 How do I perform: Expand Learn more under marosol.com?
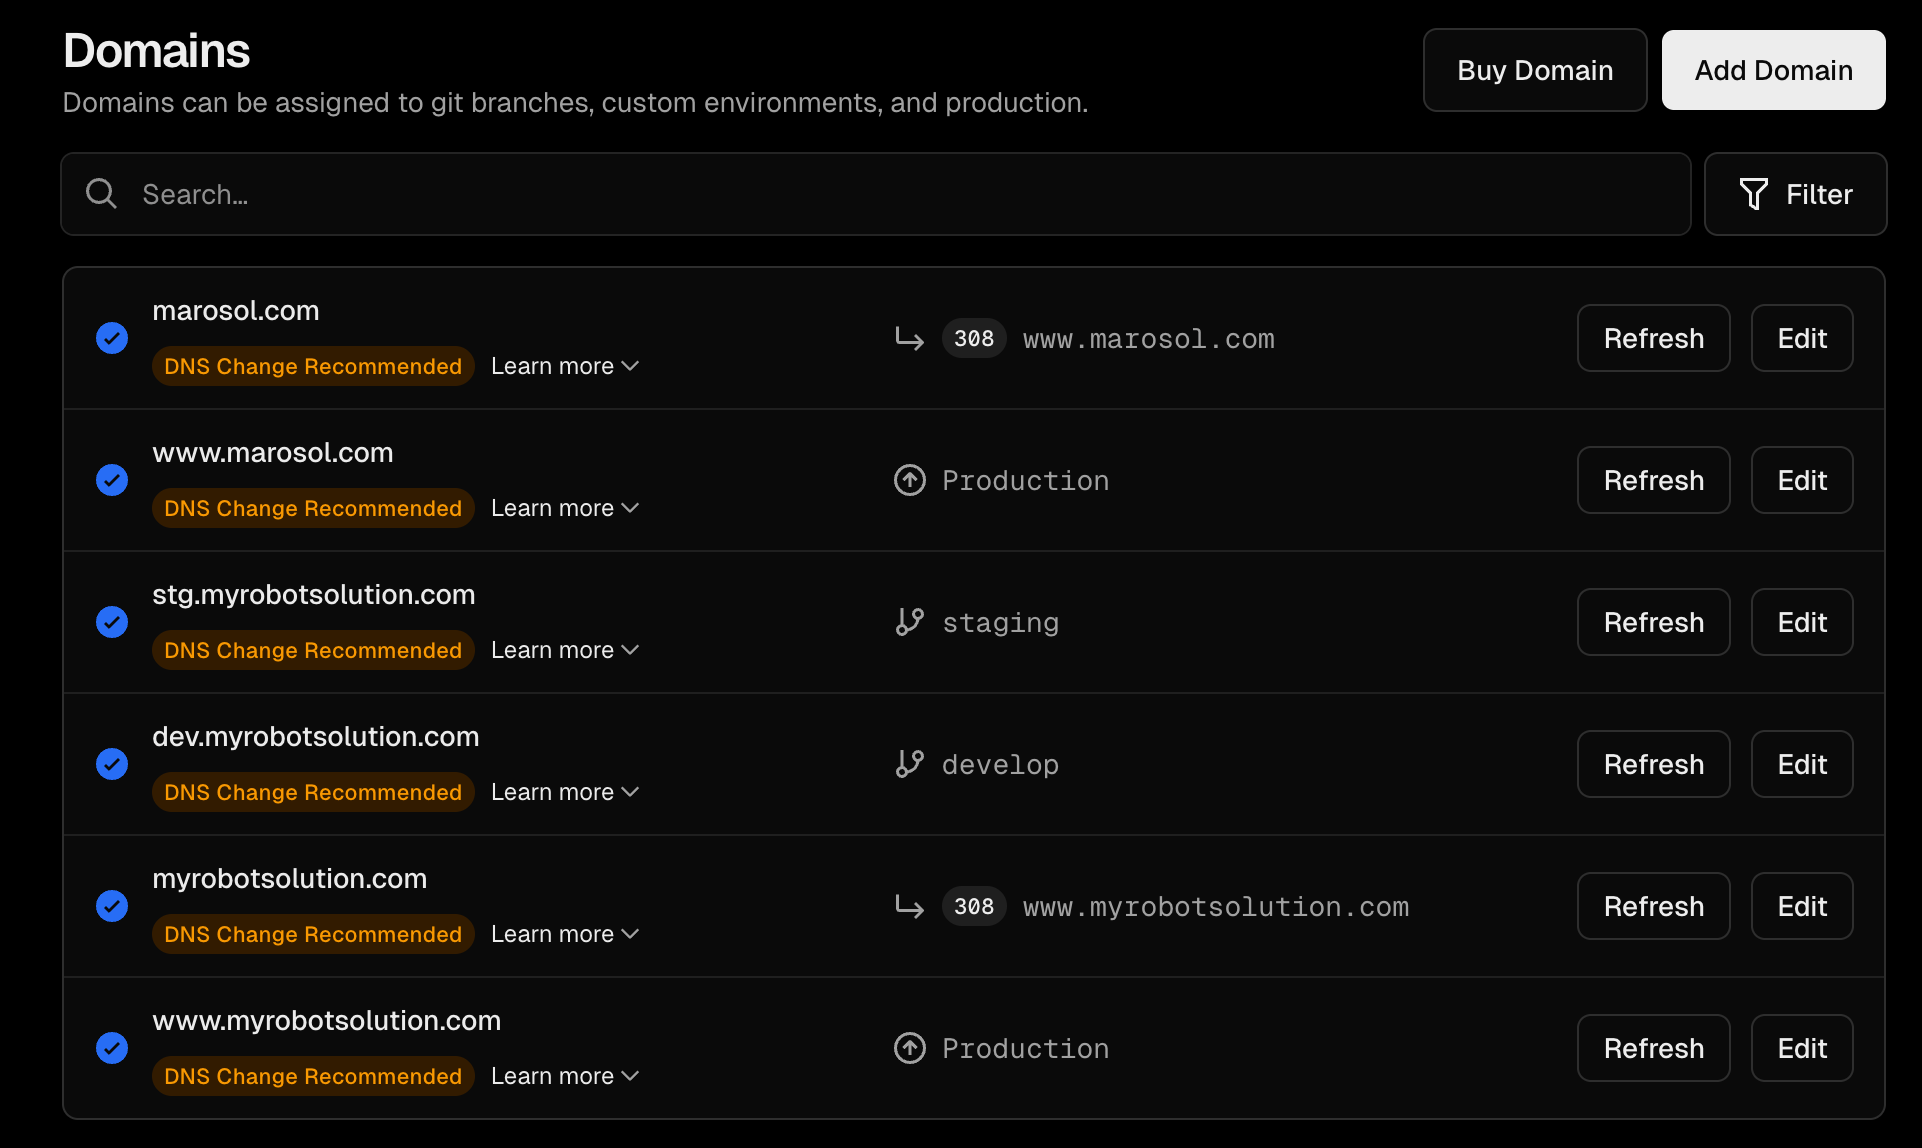click(564, 366)
